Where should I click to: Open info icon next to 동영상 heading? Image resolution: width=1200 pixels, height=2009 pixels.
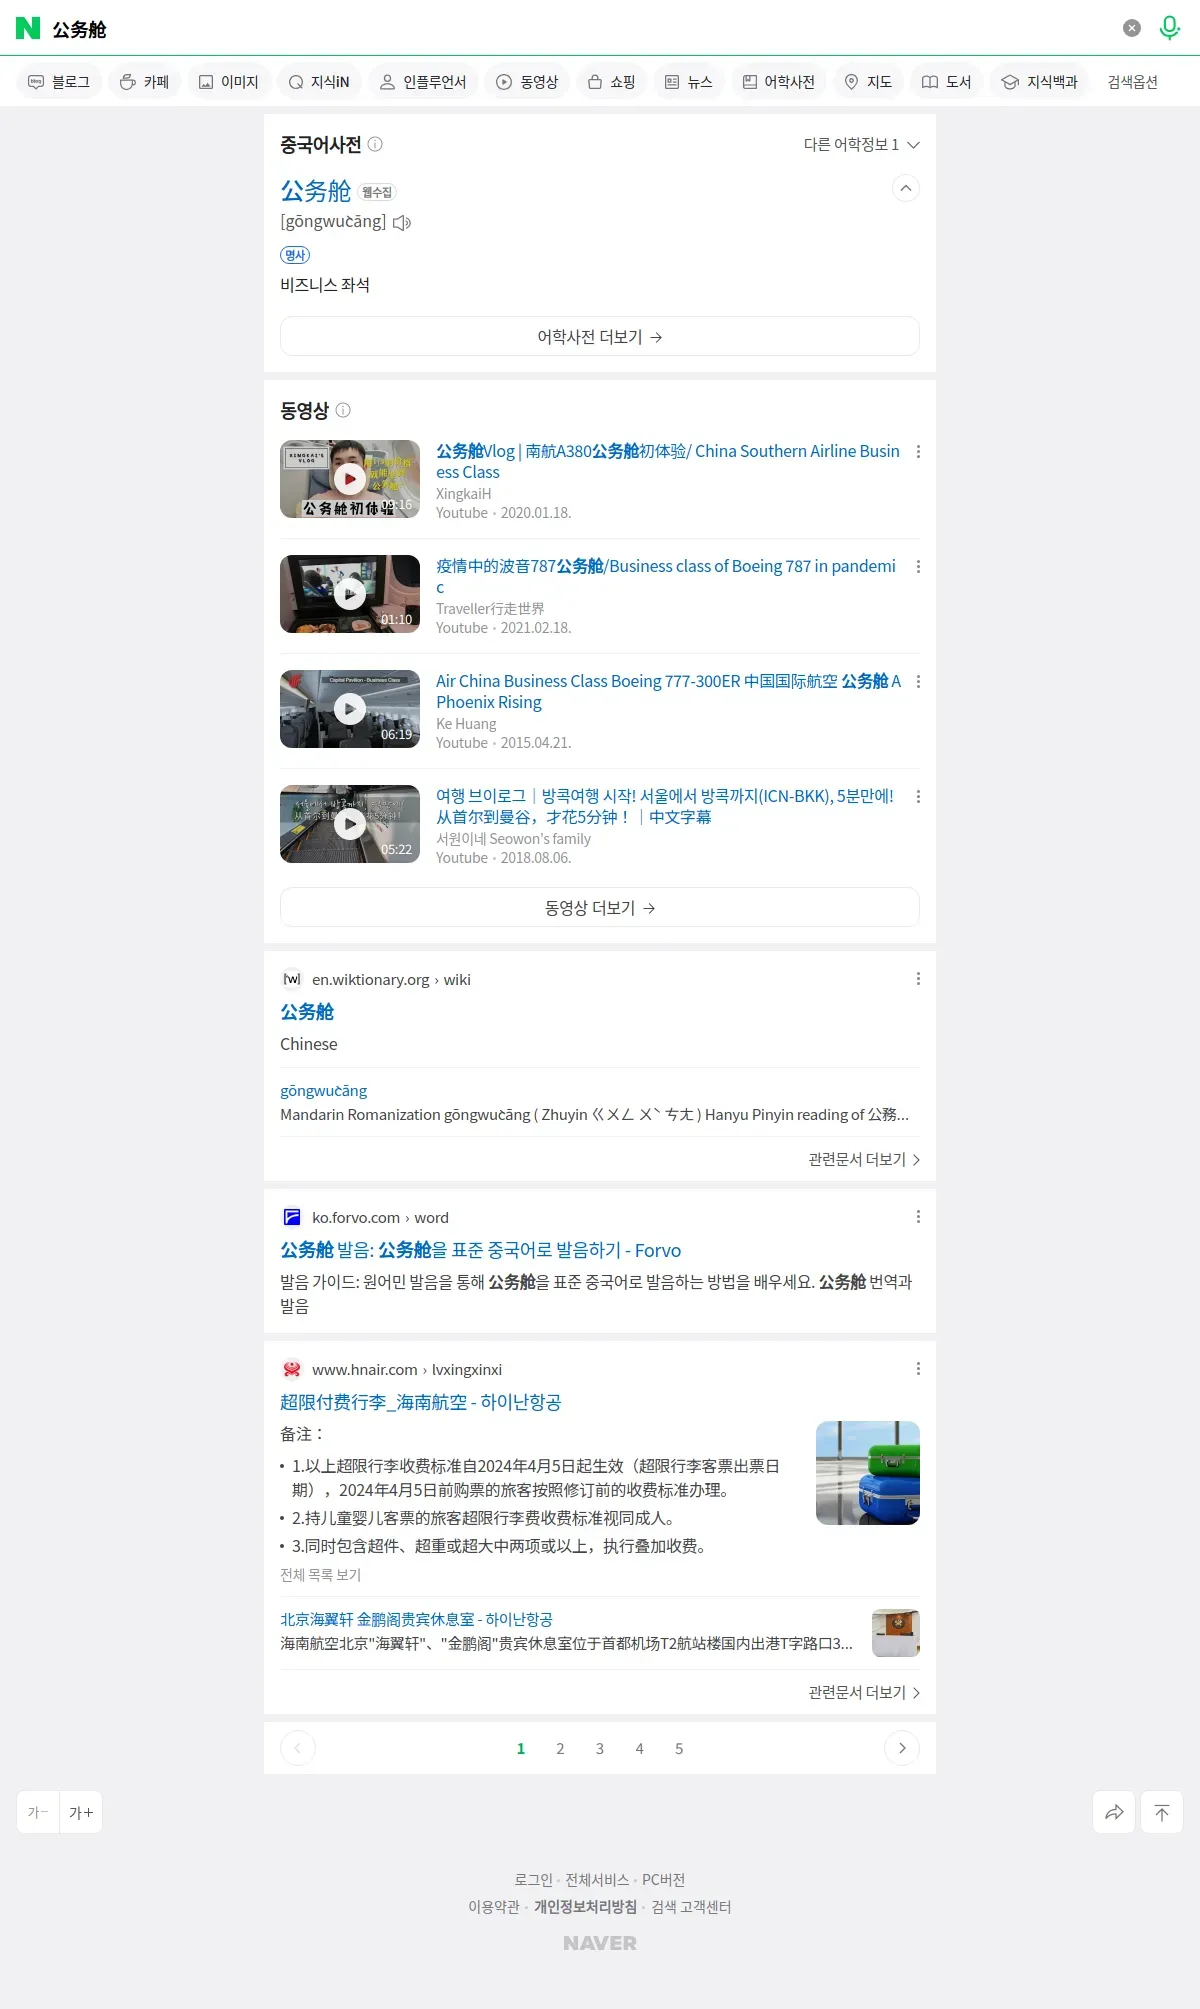pyautogui.click(x=343, y=410)
